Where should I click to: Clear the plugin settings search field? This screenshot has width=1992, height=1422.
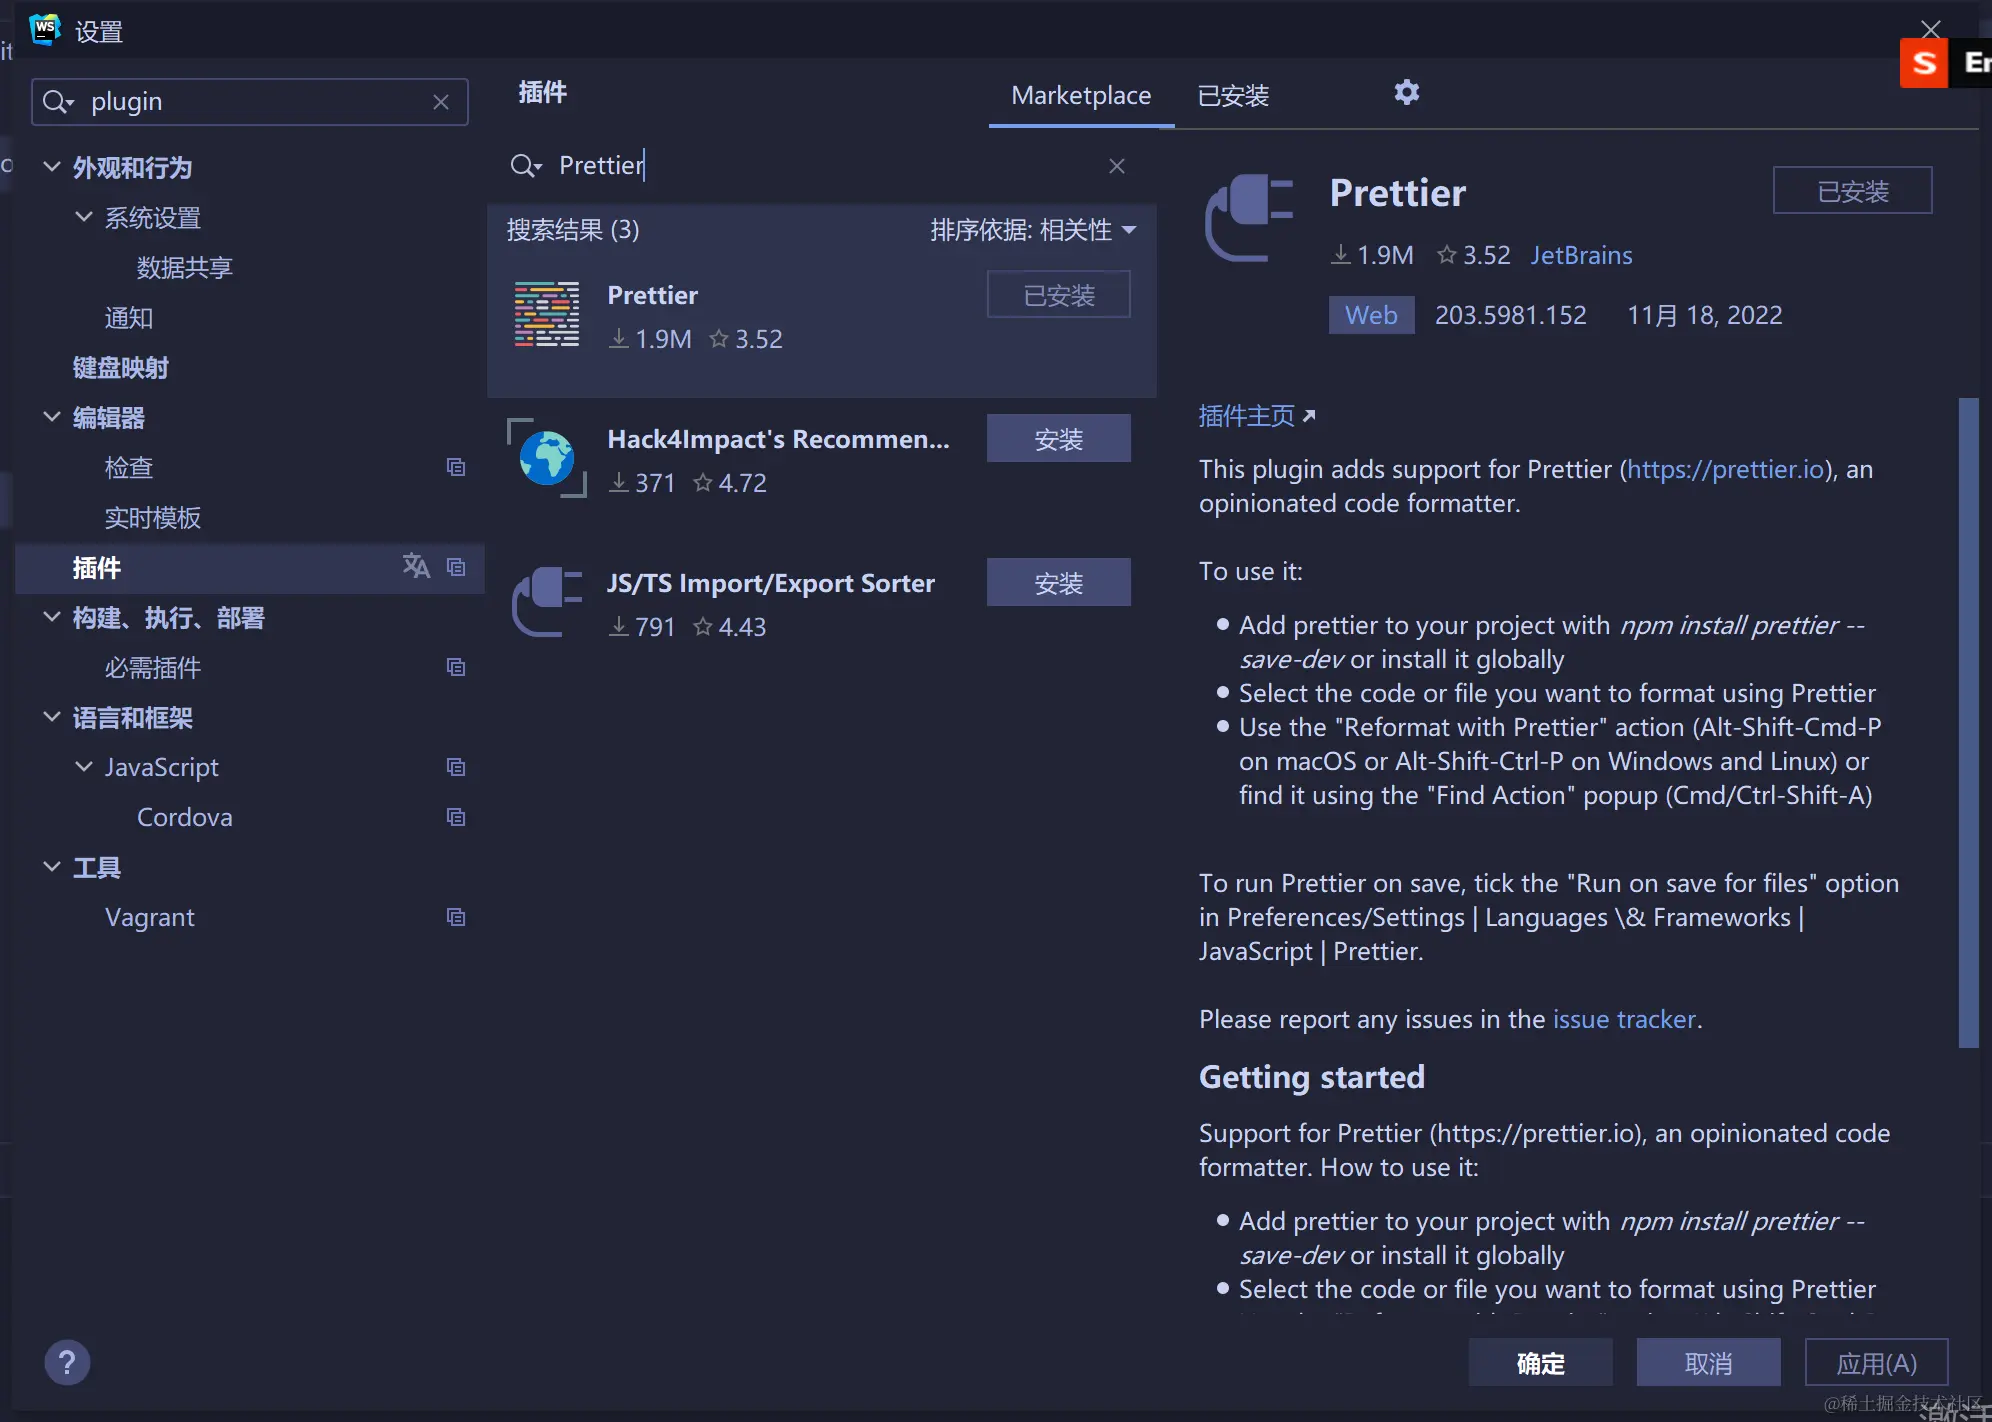click(441, 102)
